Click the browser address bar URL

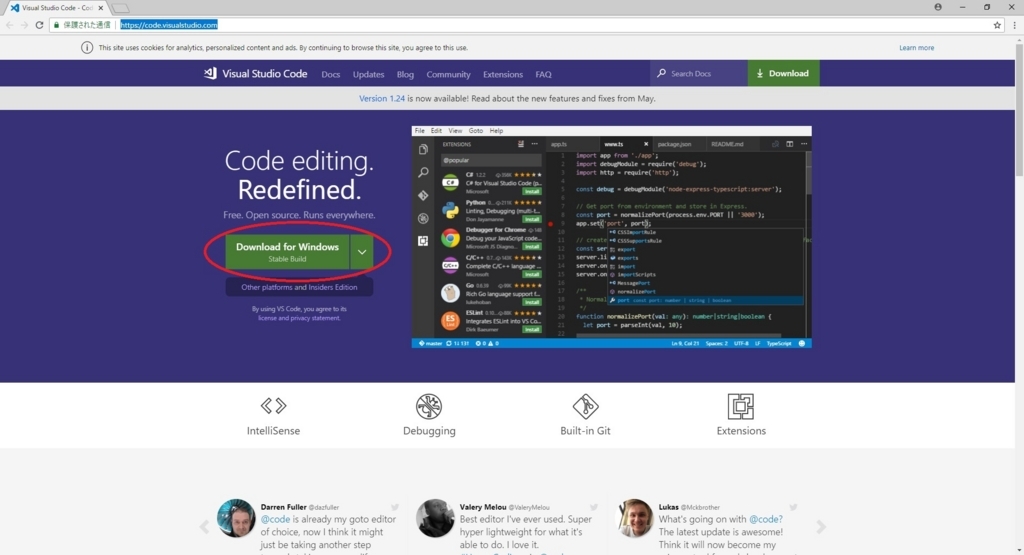tap(168, 25)
